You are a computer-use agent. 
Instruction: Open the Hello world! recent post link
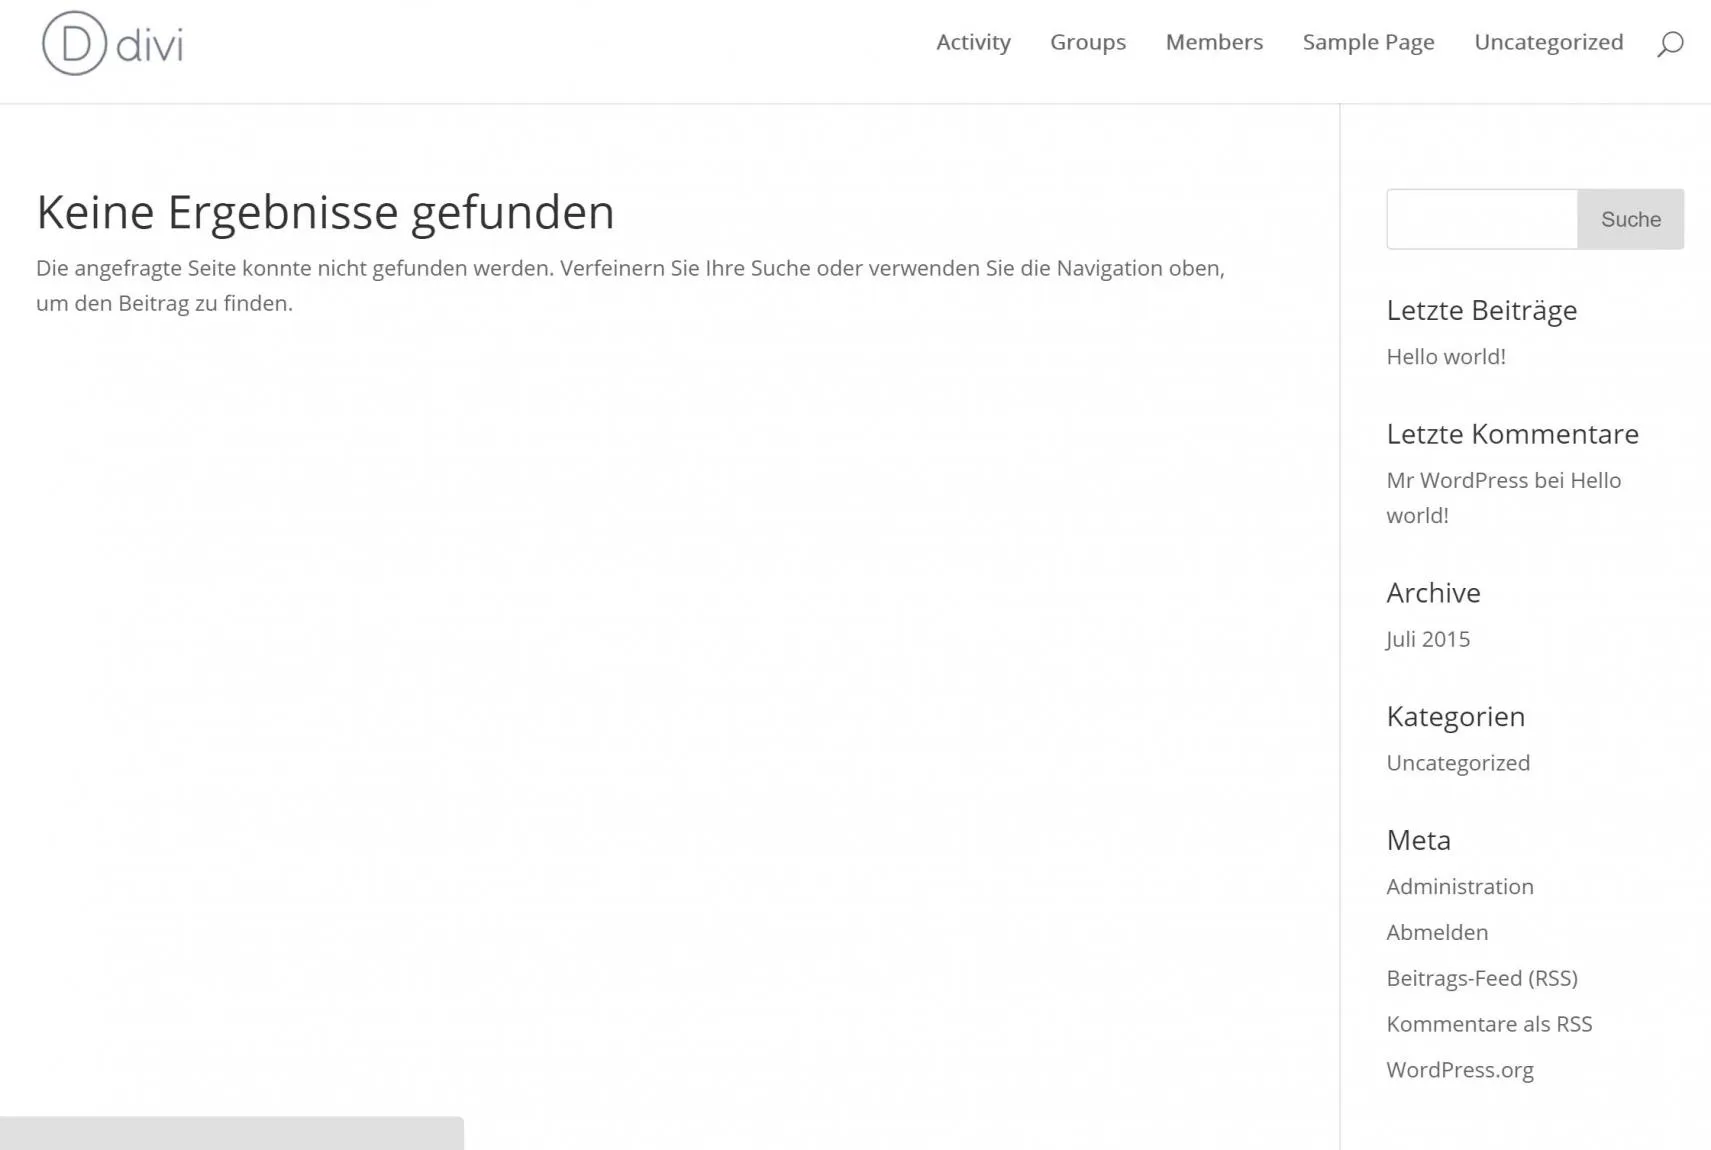coord(1446,357)
